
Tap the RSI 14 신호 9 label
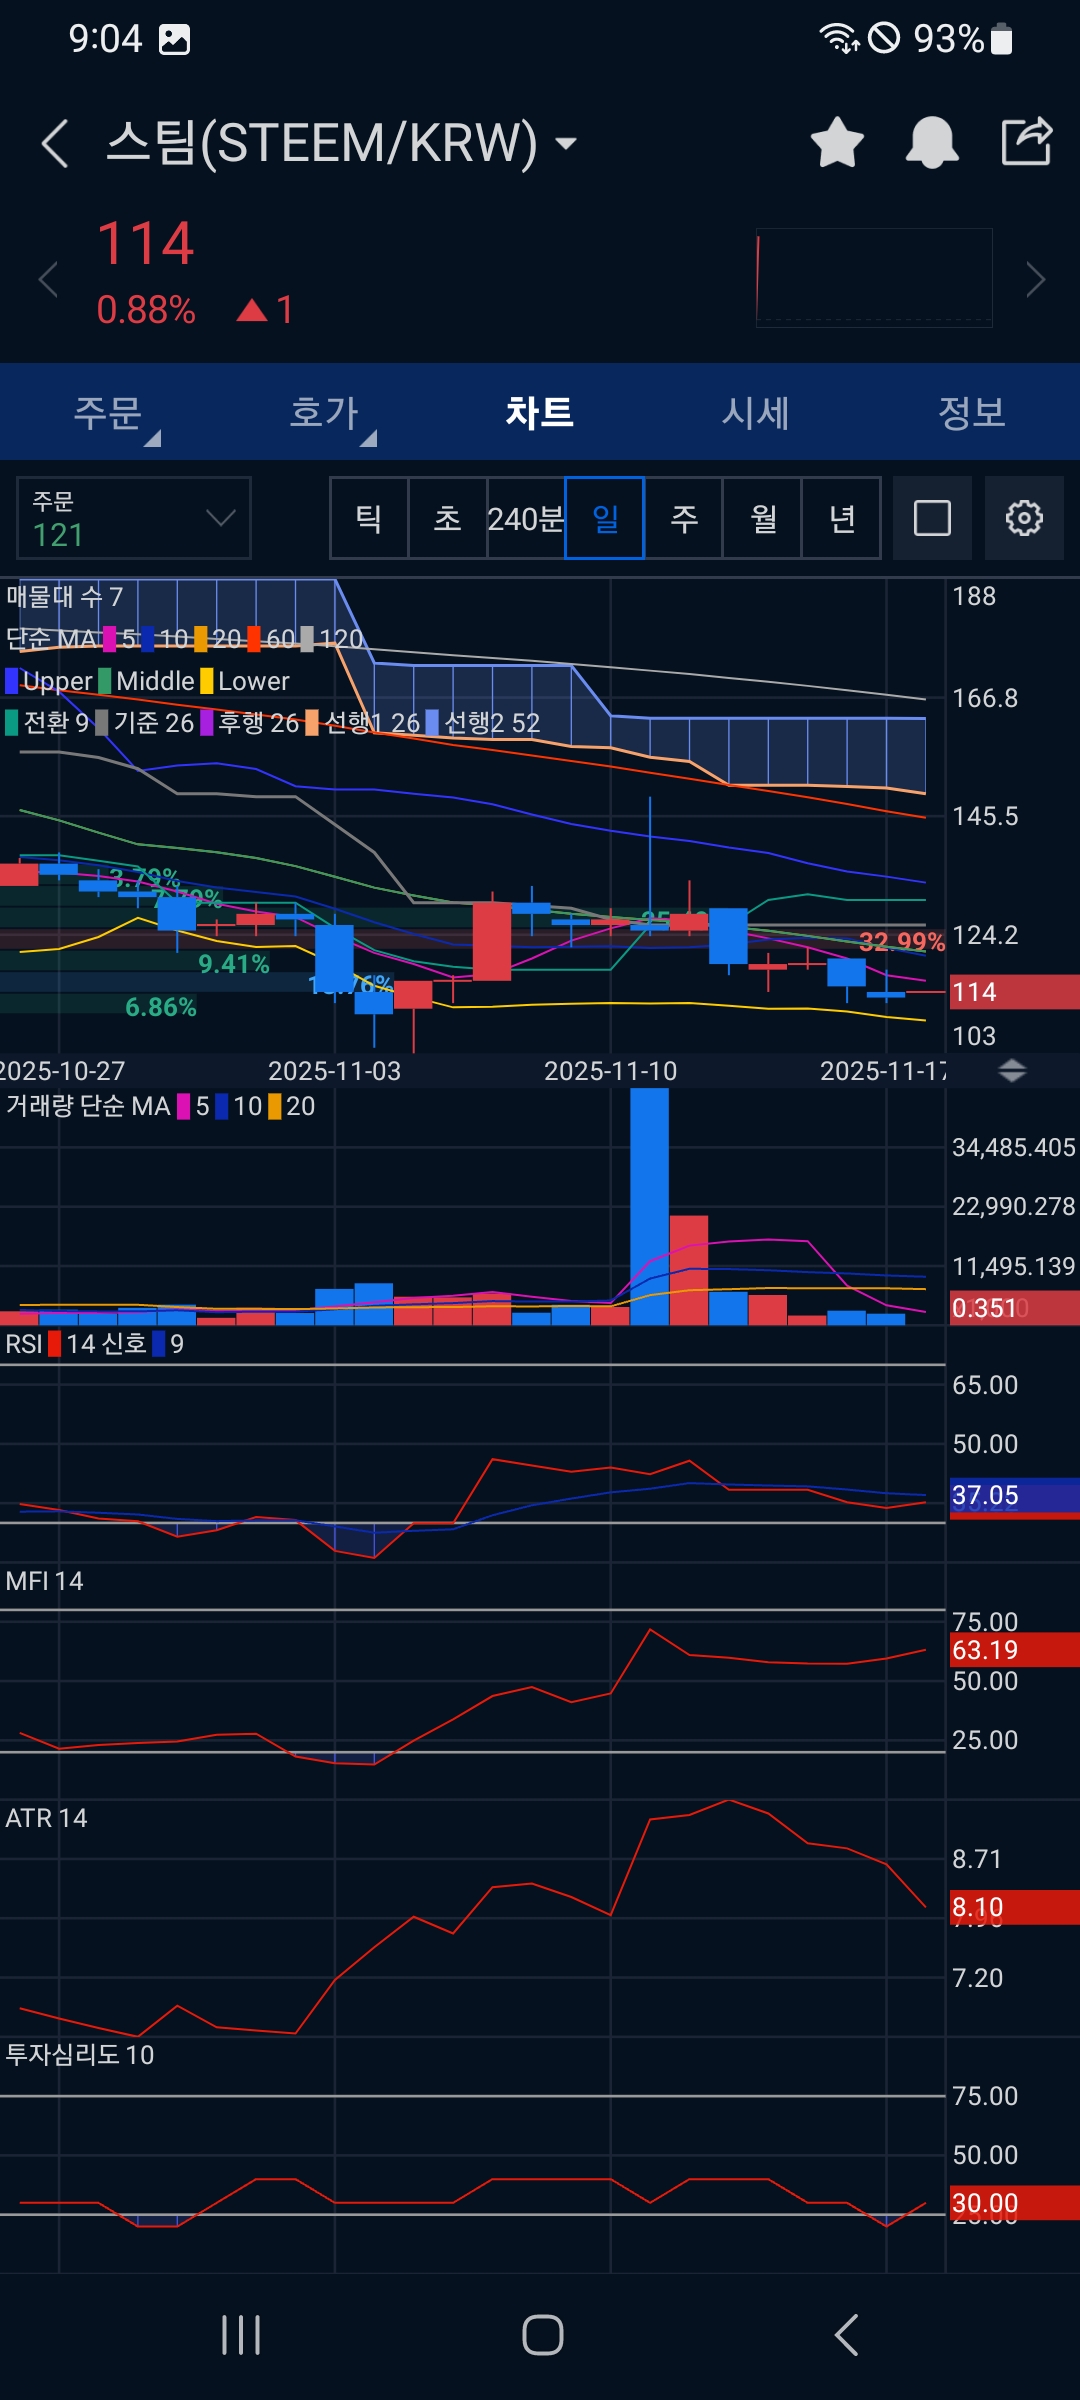[x=94, y=1344]
